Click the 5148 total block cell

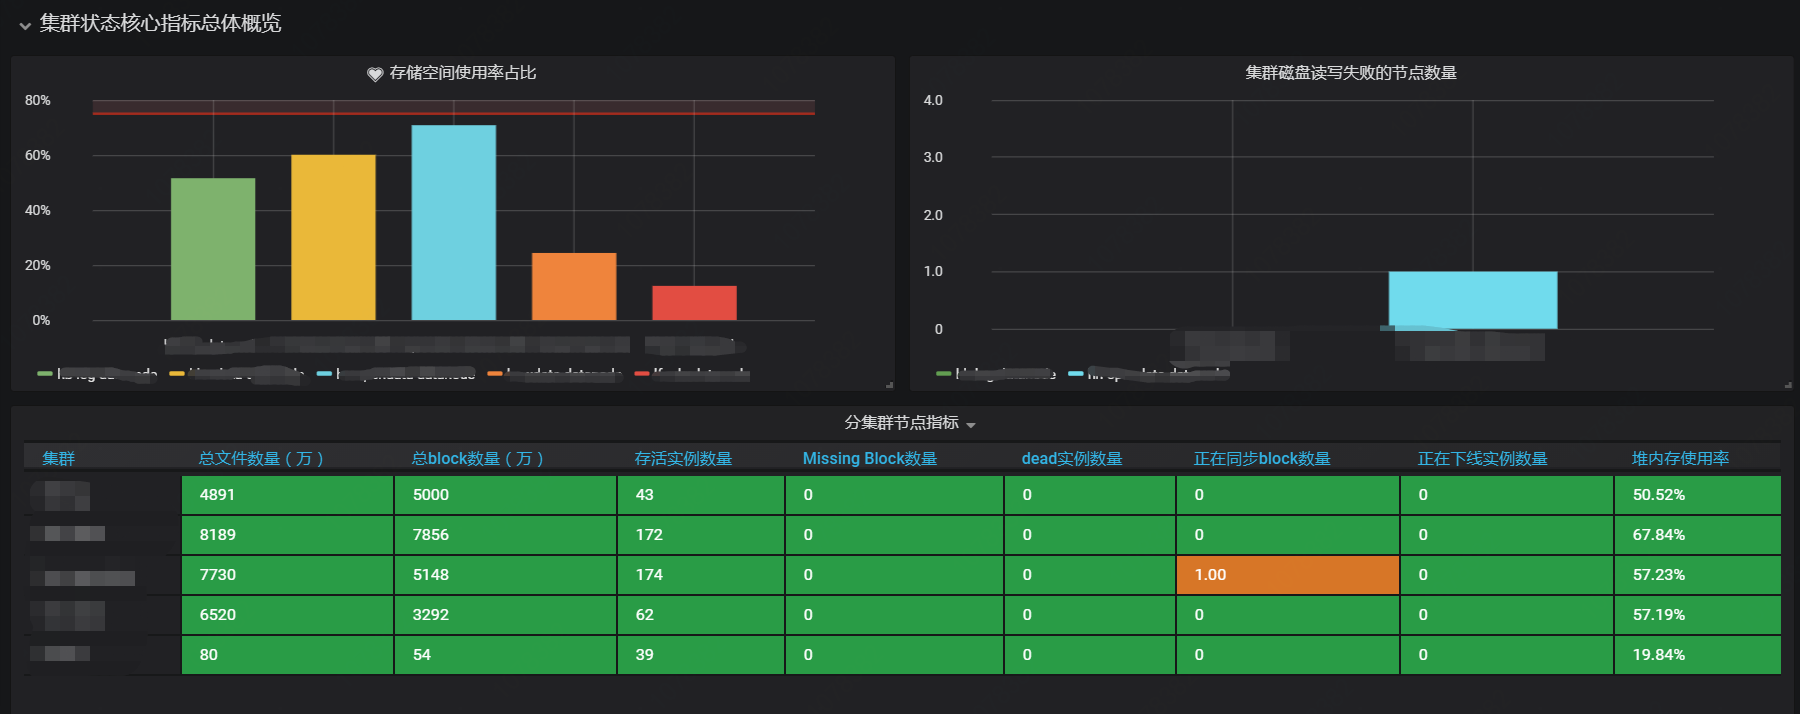pyautogui.click(x=505, y=575)
